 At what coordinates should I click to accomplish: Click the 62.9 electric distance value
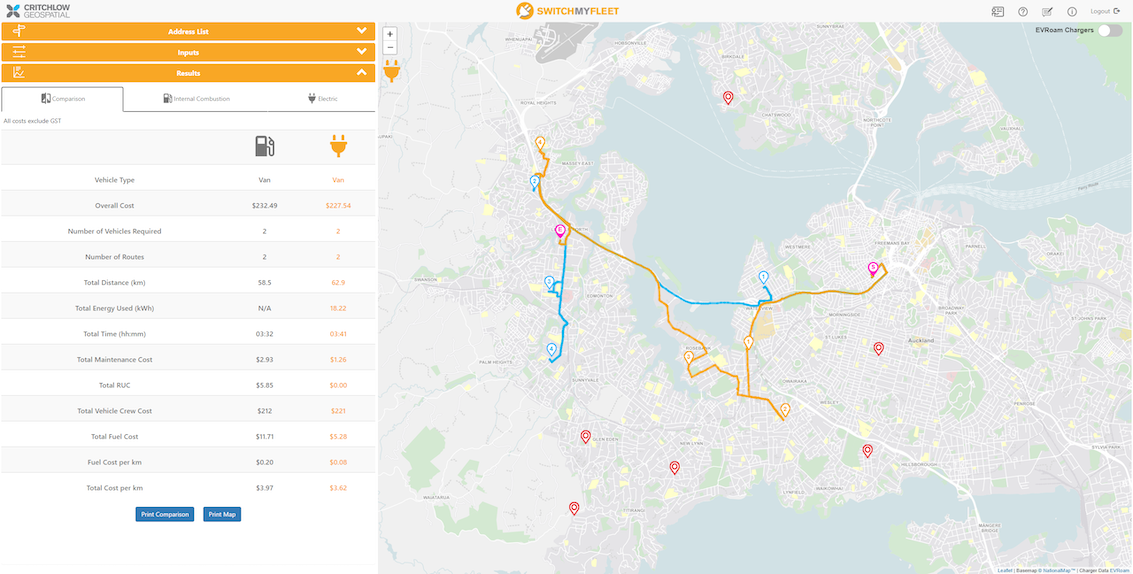pos(338,283)
